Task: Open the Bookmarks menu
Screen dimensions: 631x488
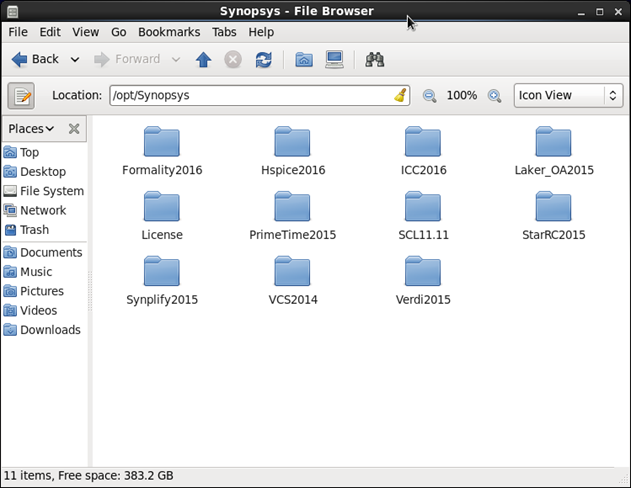Action: coord(169,32)
